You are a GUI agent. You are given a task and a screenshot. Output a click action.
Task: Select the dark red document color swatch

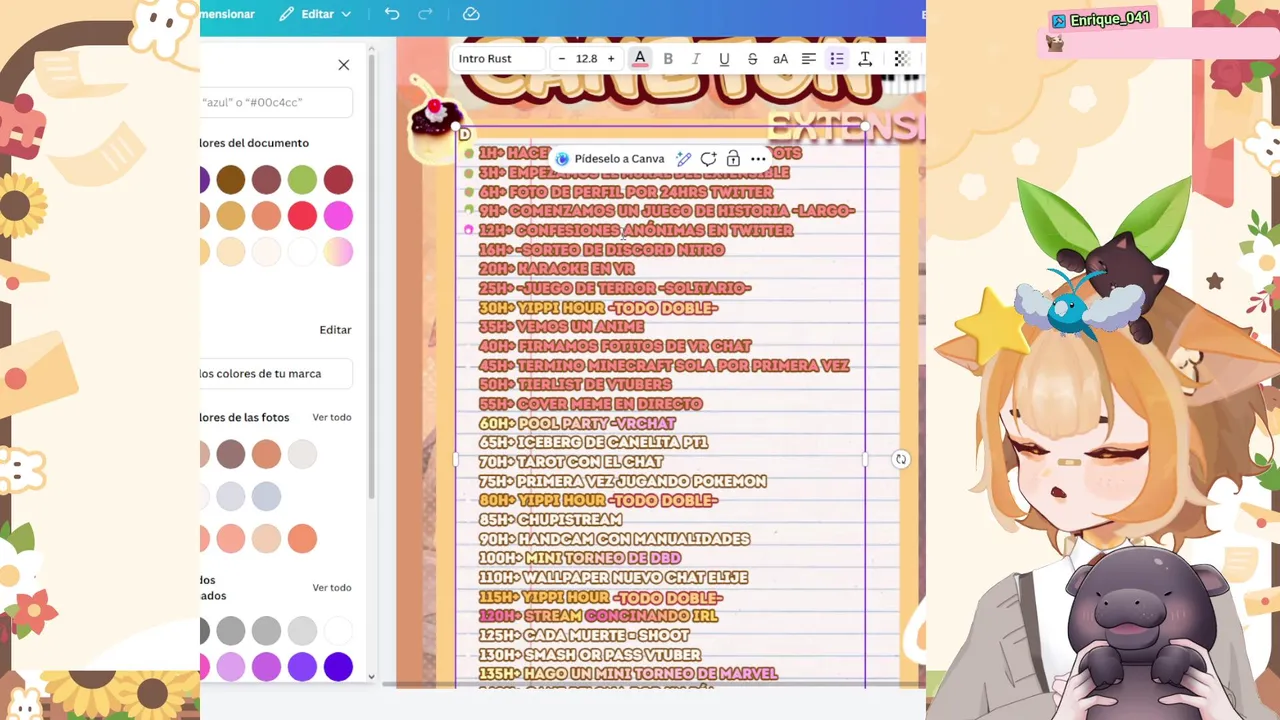(x=338, y=180)
